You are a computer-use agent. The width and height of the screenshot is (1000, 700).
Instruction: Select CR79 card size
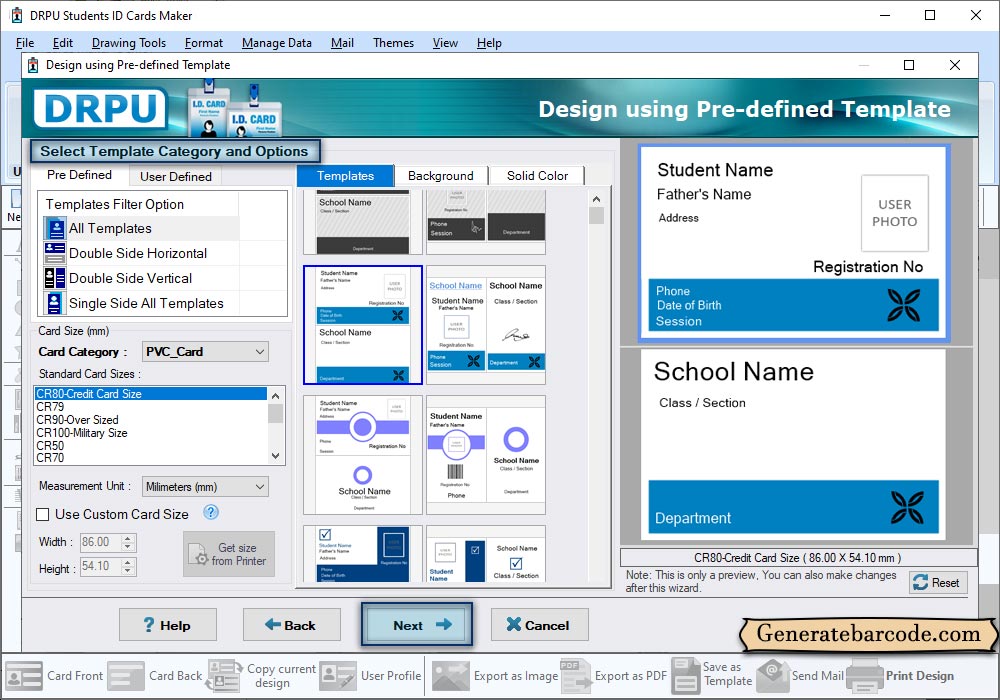[151, 407]
